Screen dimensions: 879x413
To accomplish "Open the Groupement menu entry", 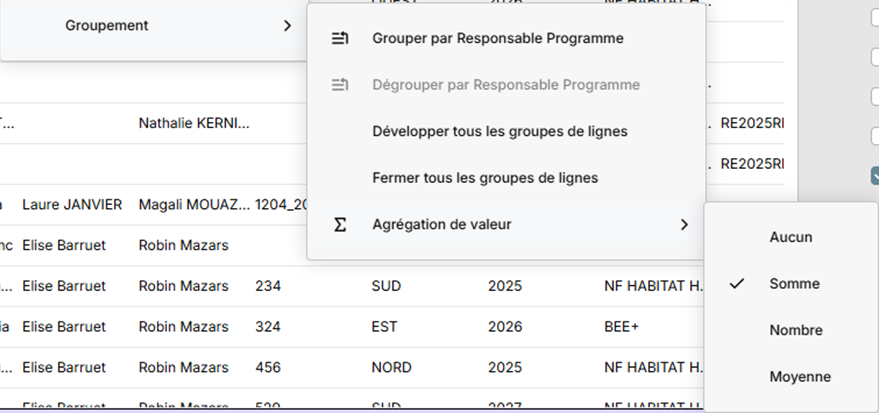I will [107, 26].
